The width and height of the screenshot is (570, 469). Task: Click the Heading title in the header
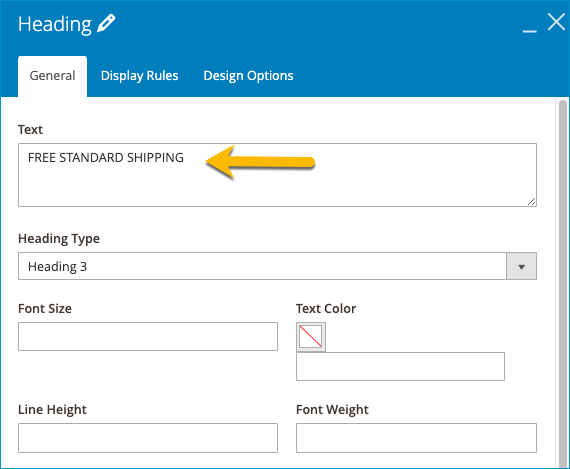pyautogui.click(x=55, y=24)
